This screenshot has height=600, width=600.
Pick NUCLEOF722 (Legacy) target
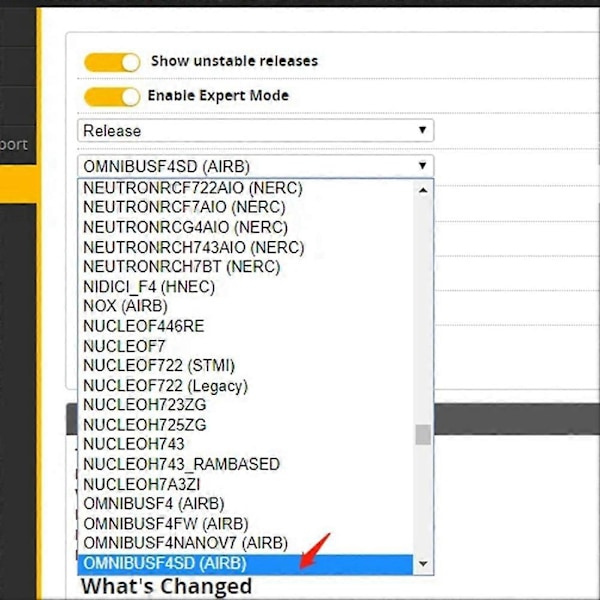coord(245,386)
